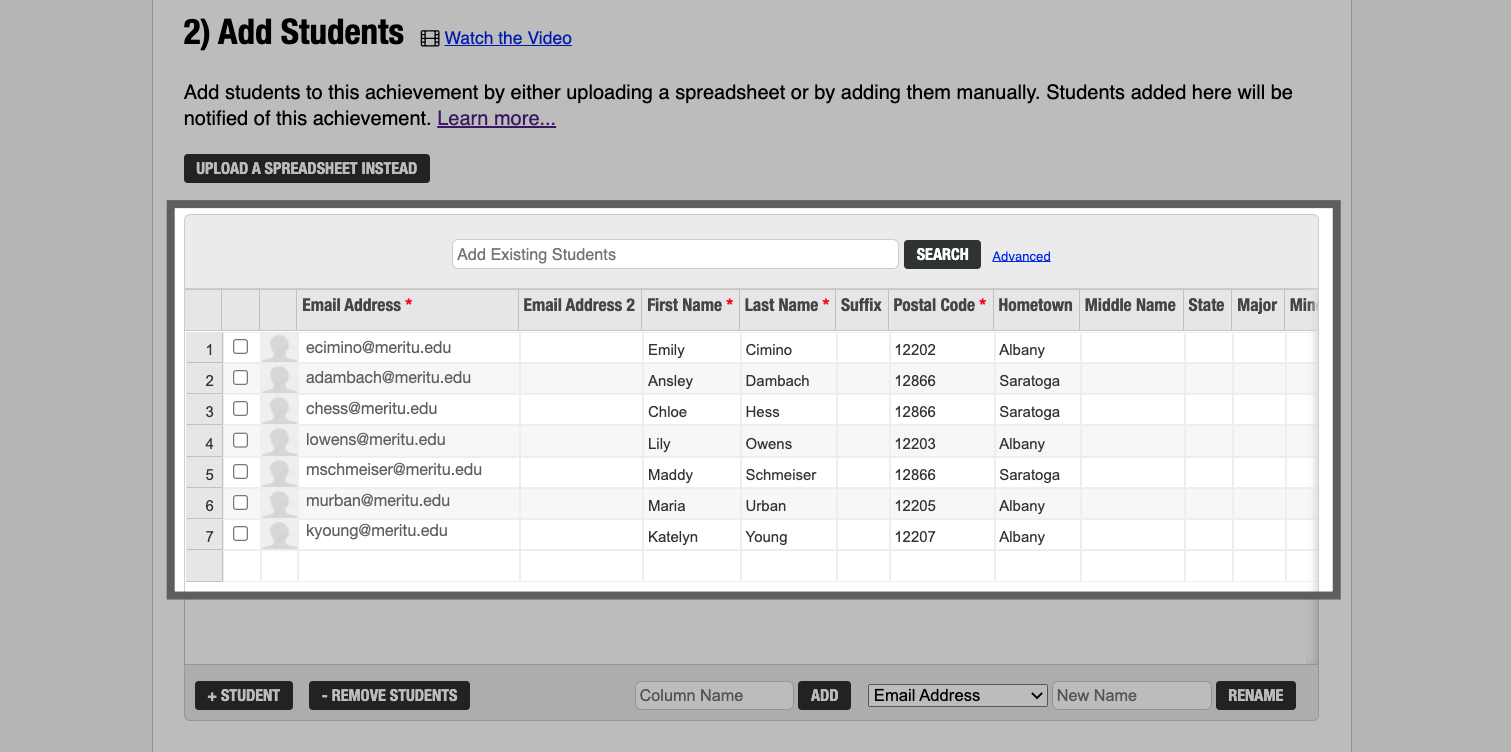Open the Email Address column rename dropdown
The width and height of the screenshot is (1511, 752).
pyautogui.click(x=956, y=695)
